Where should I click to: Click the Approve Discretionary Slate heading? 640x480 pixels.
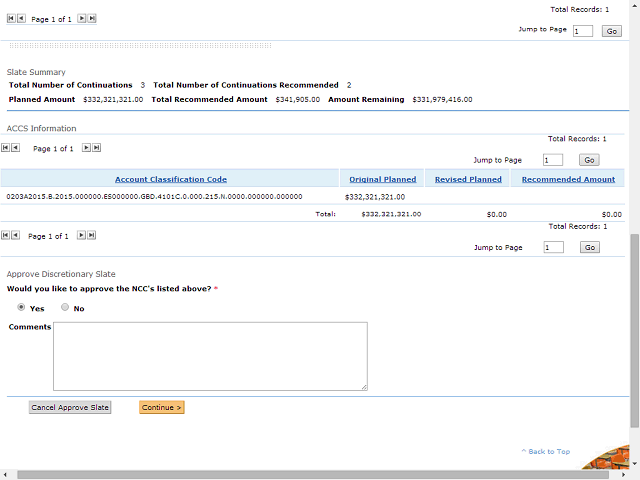(61, 274)
